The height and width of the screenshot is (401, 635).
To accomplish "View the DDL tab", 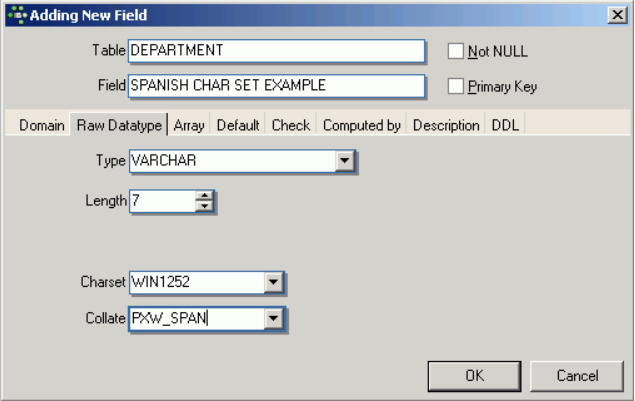I will point(505,125).
